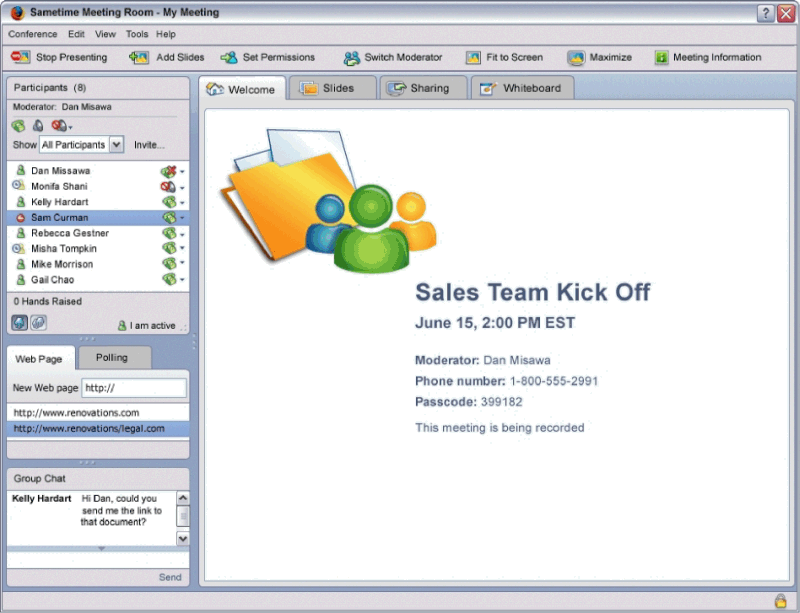Click Kelly Hardart's green phone icon
Viewport: 800px width, 613px height.
(169, 202)
